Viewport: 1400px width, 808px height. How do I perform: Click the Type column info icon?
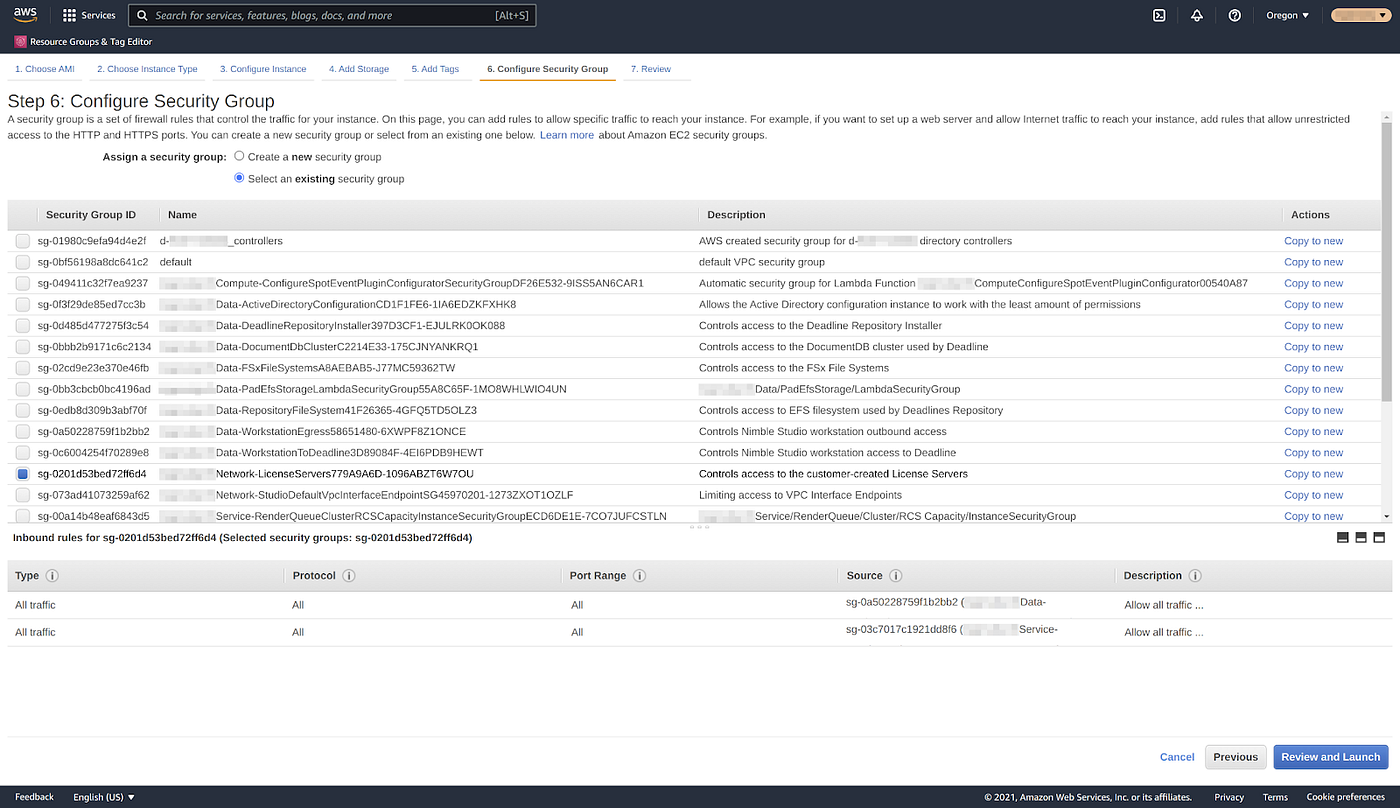coord(52,576)
